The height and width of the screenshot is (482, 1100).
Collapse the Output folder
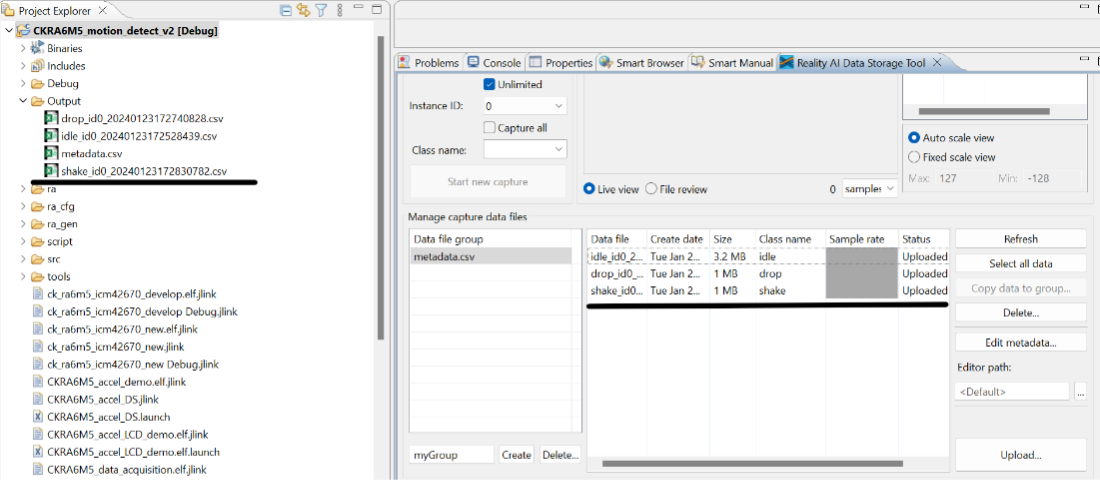23,101
